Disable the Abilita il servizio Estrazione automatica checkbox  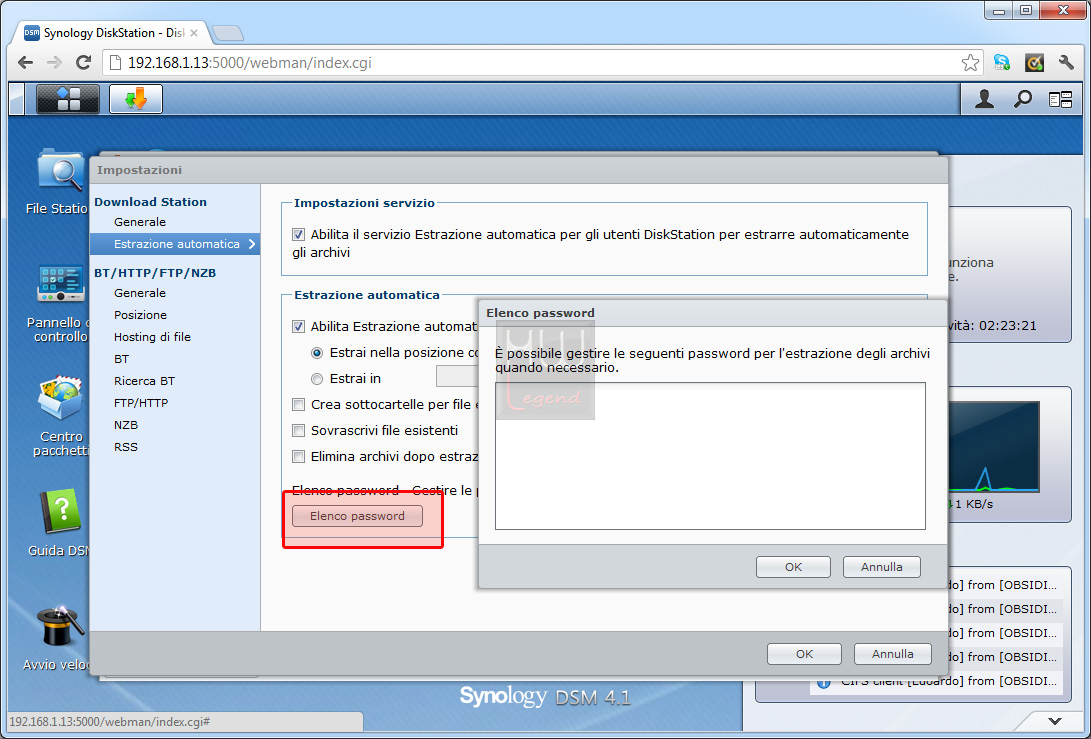(298, 235)
